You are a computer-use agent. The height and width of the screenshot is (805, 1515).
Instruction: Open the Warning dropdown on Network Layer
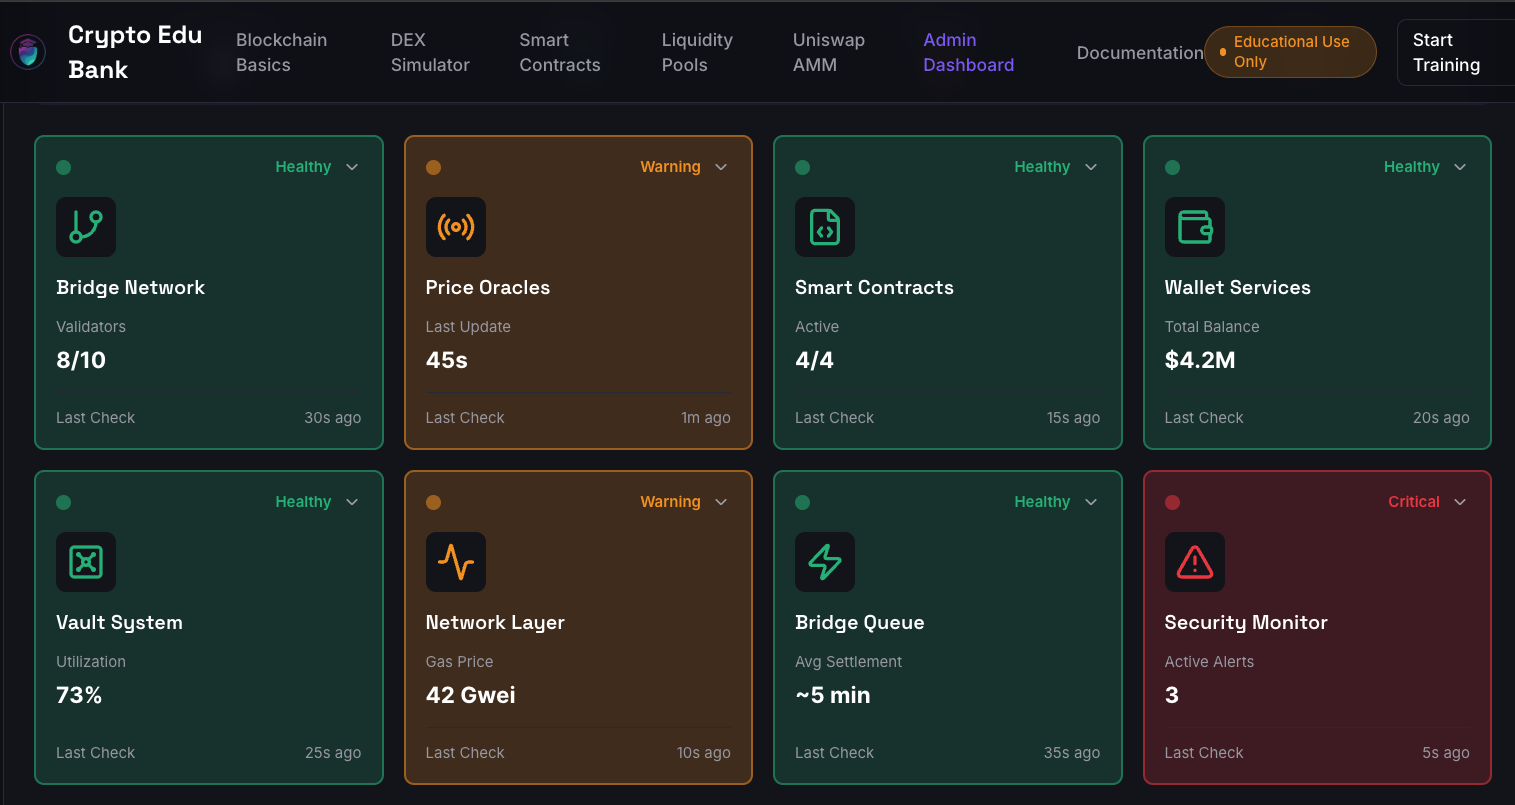(x=721, y=502)
